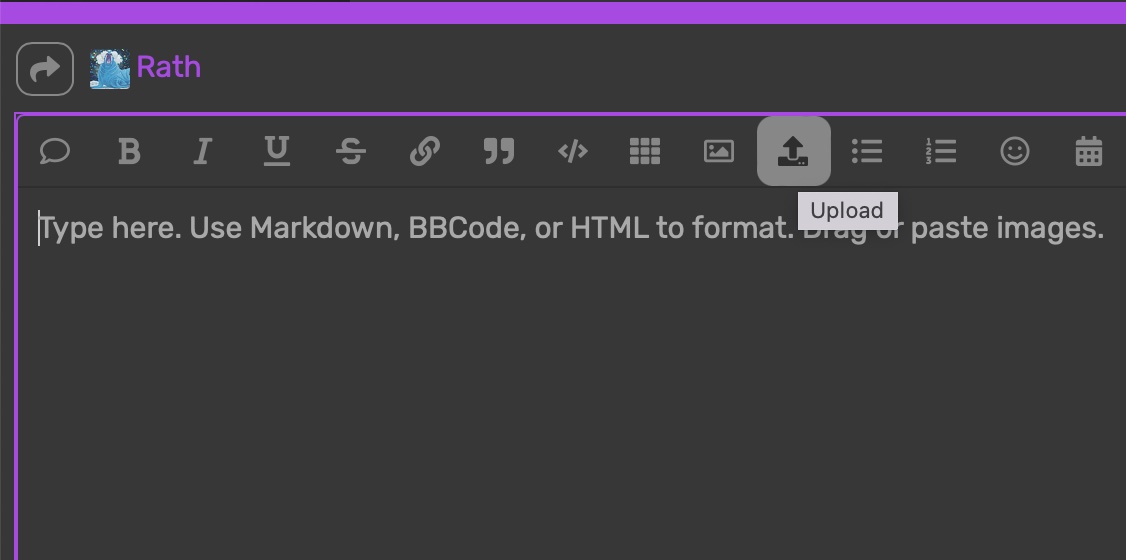Click Rath's avatar thumbnail
The width and height of the screenshot is (1126, 560).
110,69
